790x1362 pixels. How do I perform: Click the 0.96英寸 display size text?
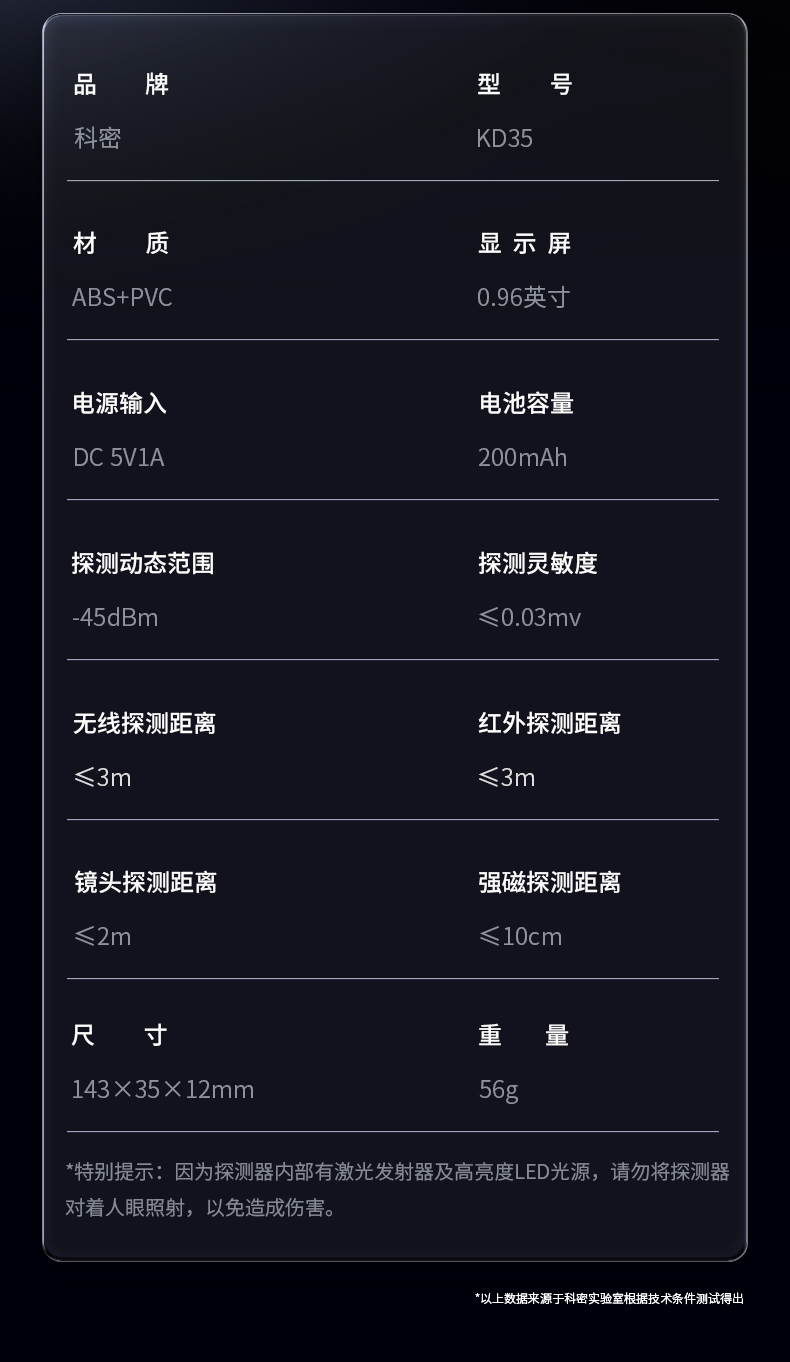[523, 297]
